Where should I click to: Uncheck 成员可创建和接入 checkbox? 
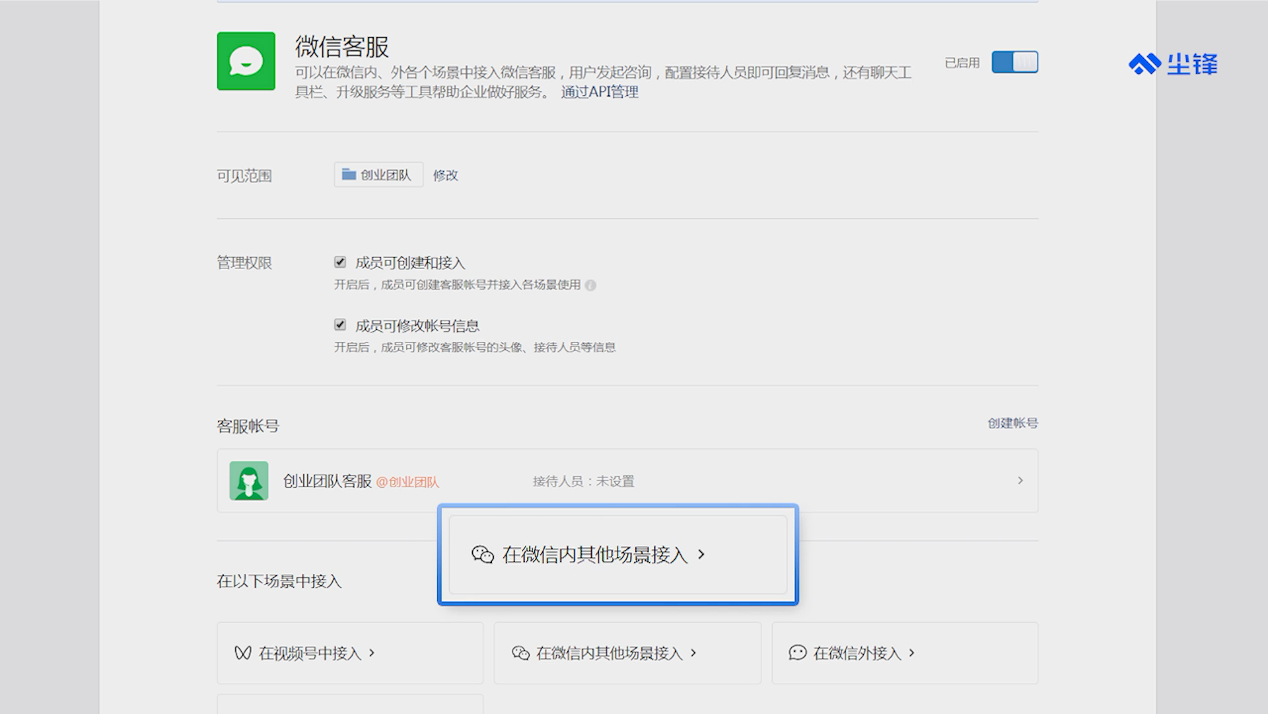click(x=340, y=262)
